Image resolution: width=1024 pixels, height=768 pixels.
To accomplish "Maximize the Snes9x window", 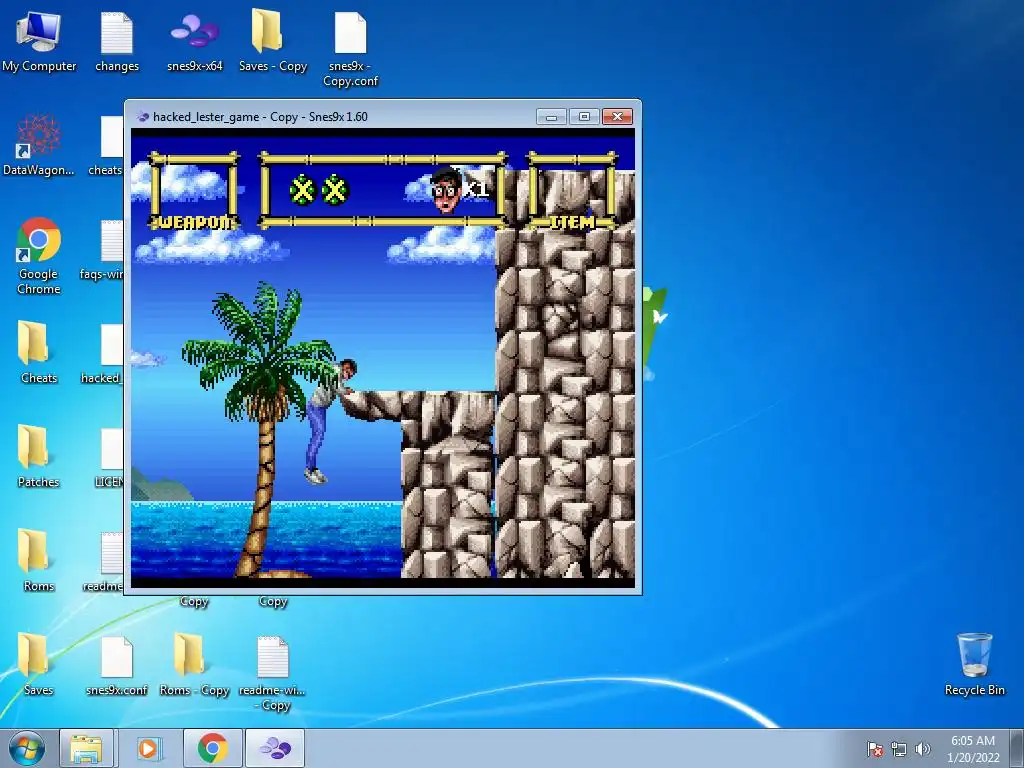I will (584, 117).
